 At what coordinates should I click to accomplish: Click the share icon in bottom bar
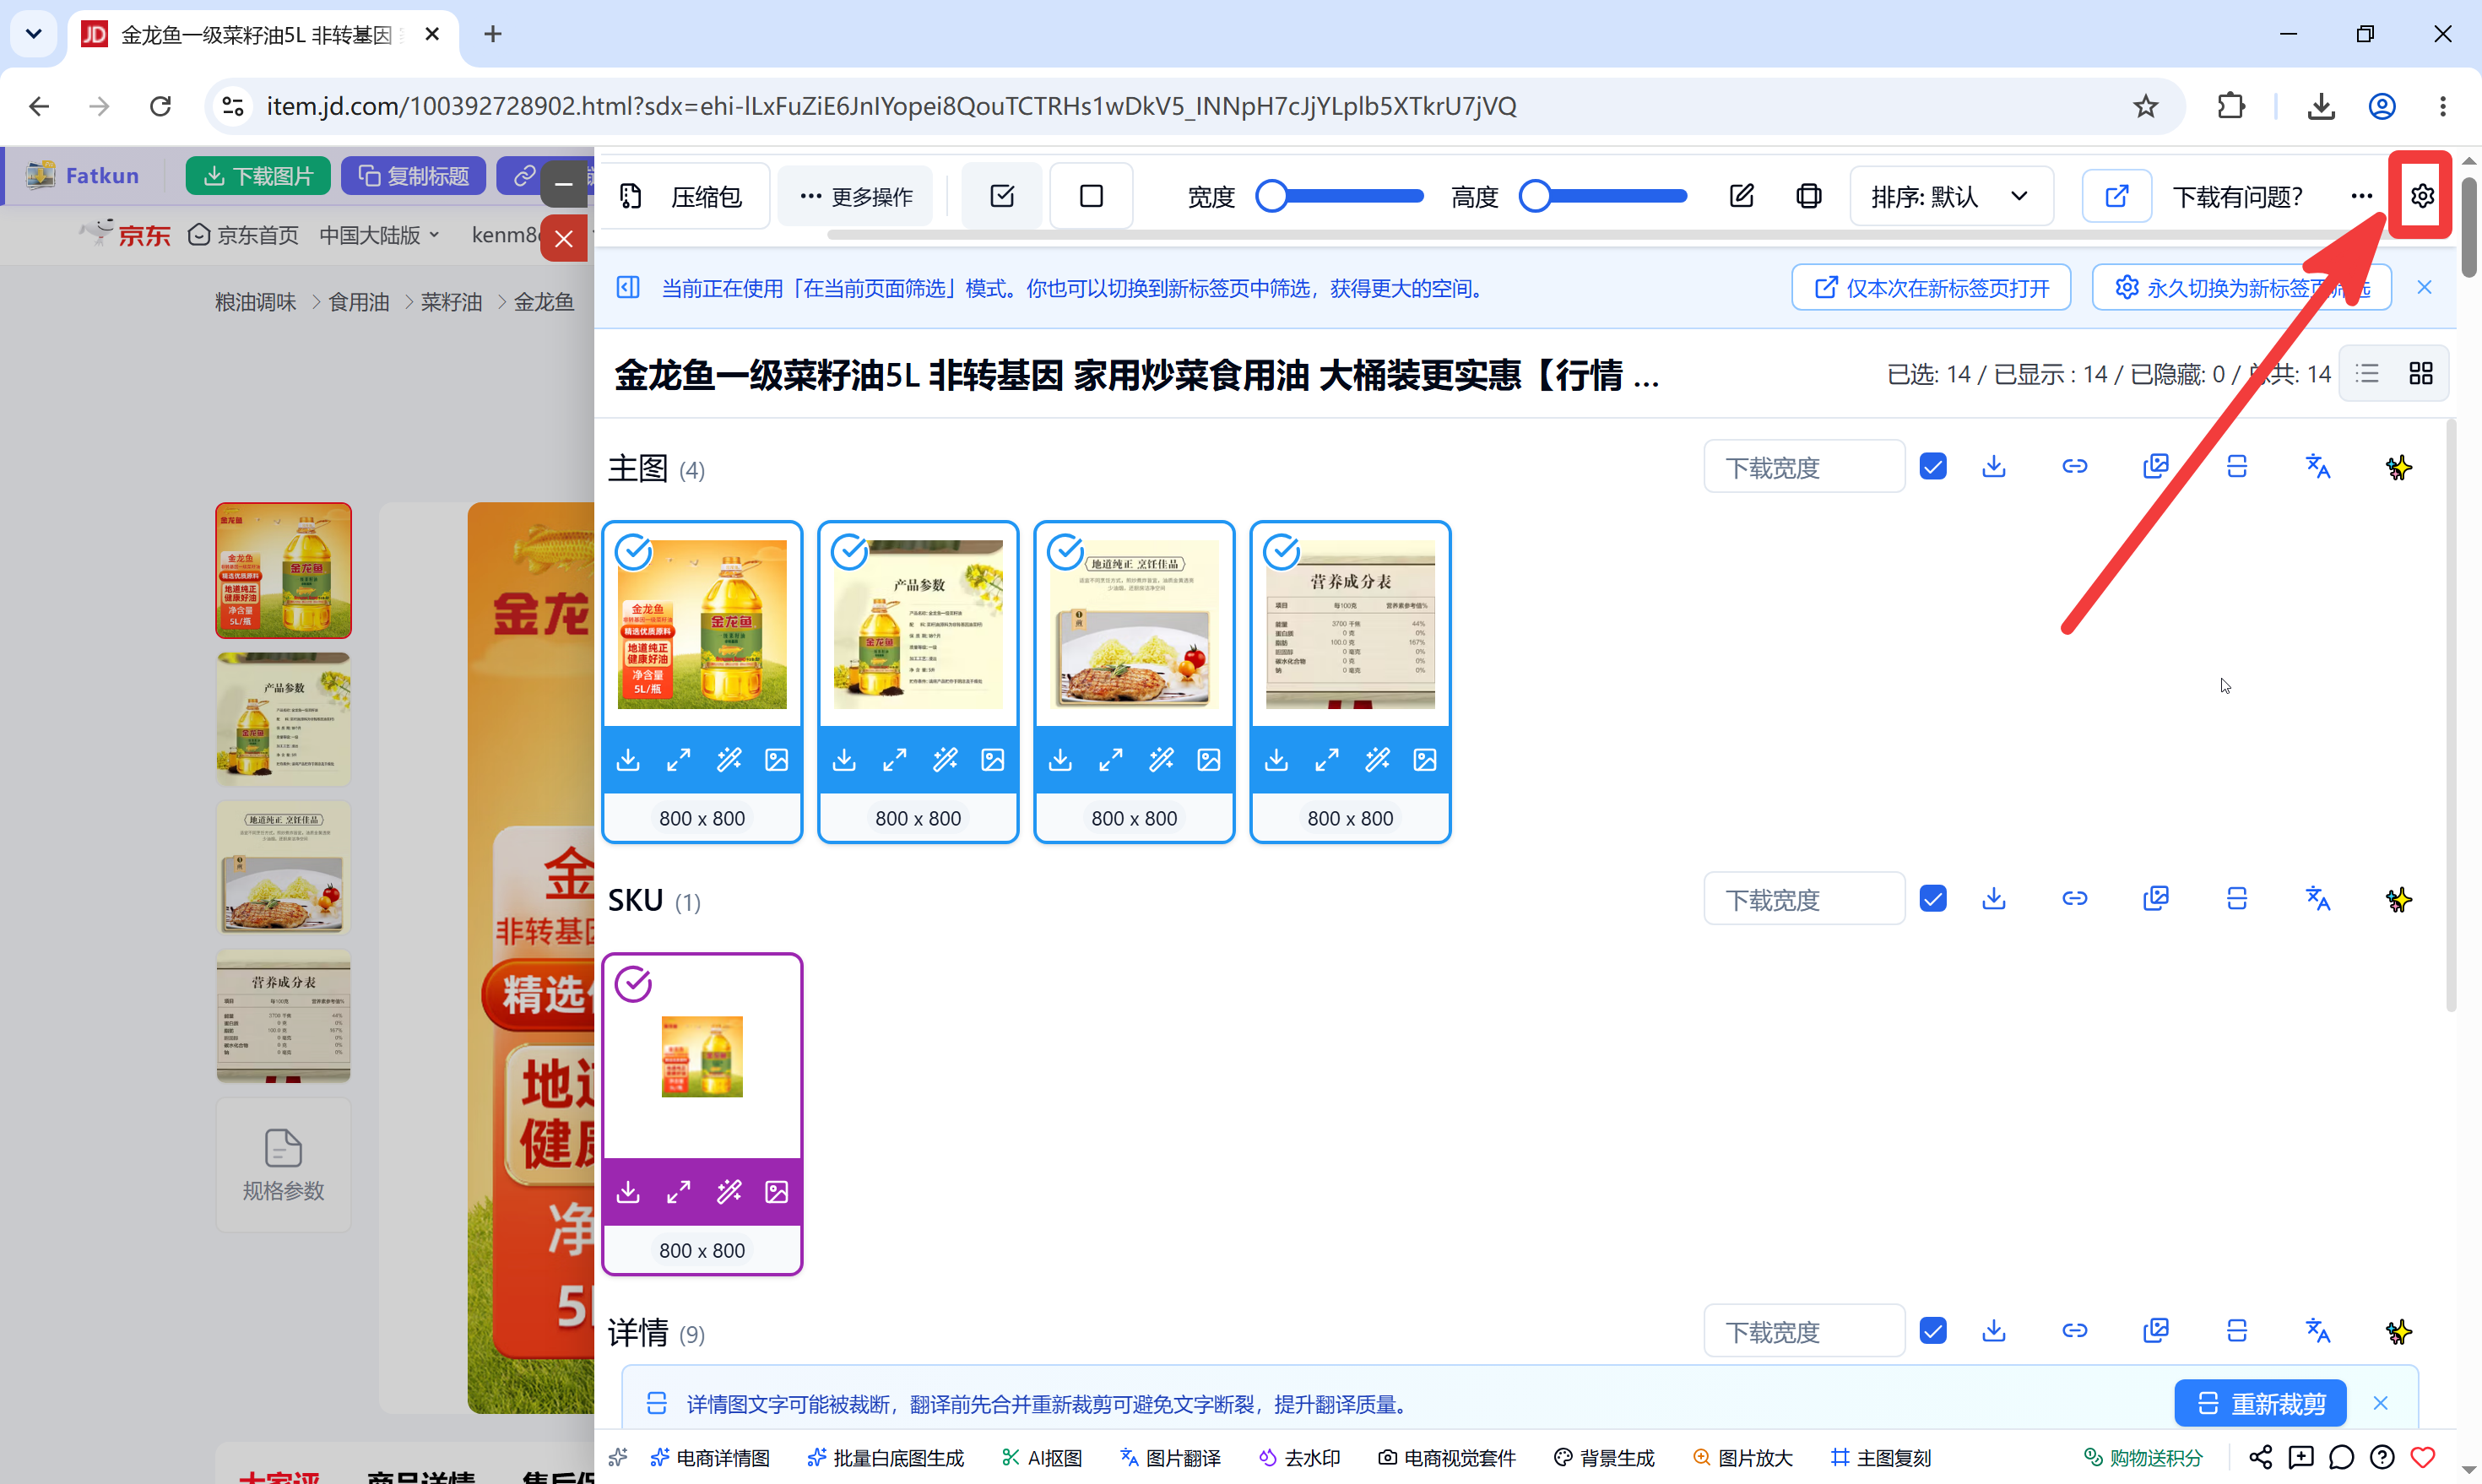coord(2260,1458)
